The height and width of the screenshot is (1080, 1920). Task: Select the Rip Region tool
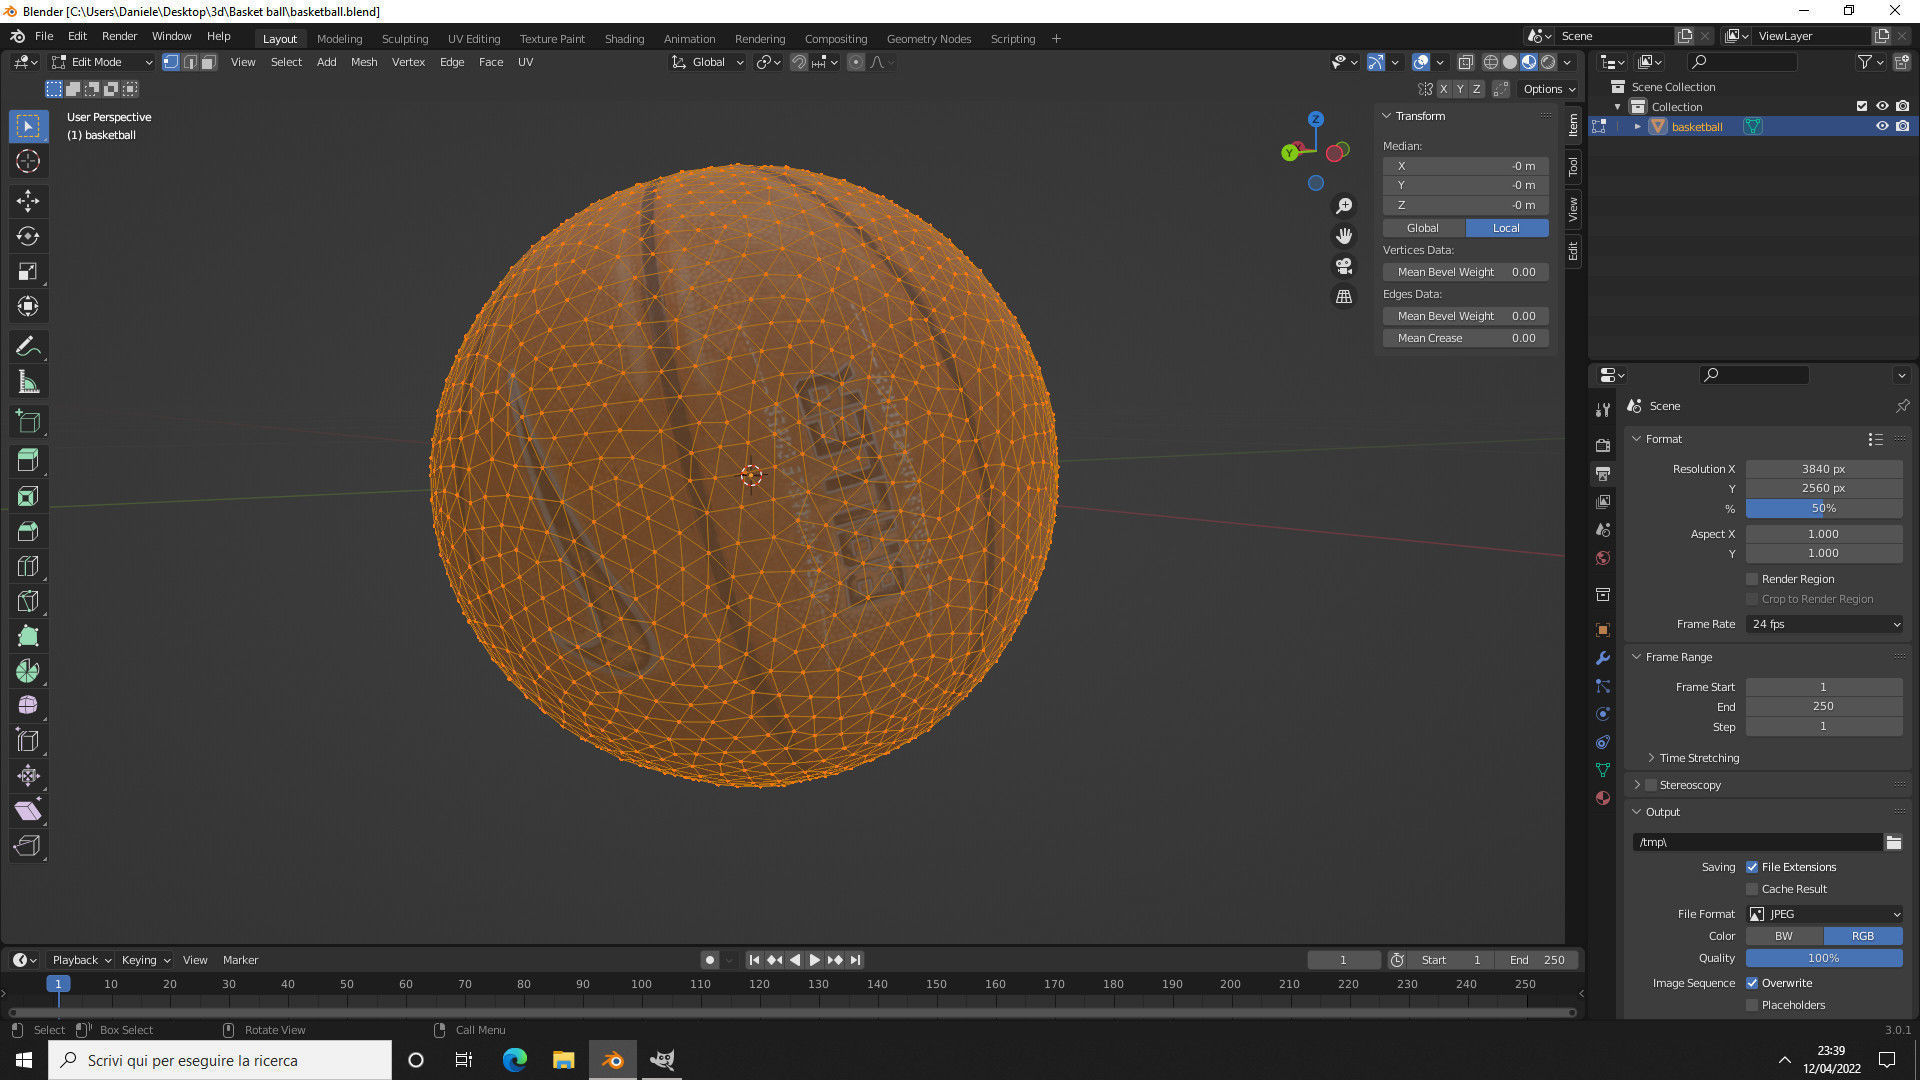pos(28,846)
